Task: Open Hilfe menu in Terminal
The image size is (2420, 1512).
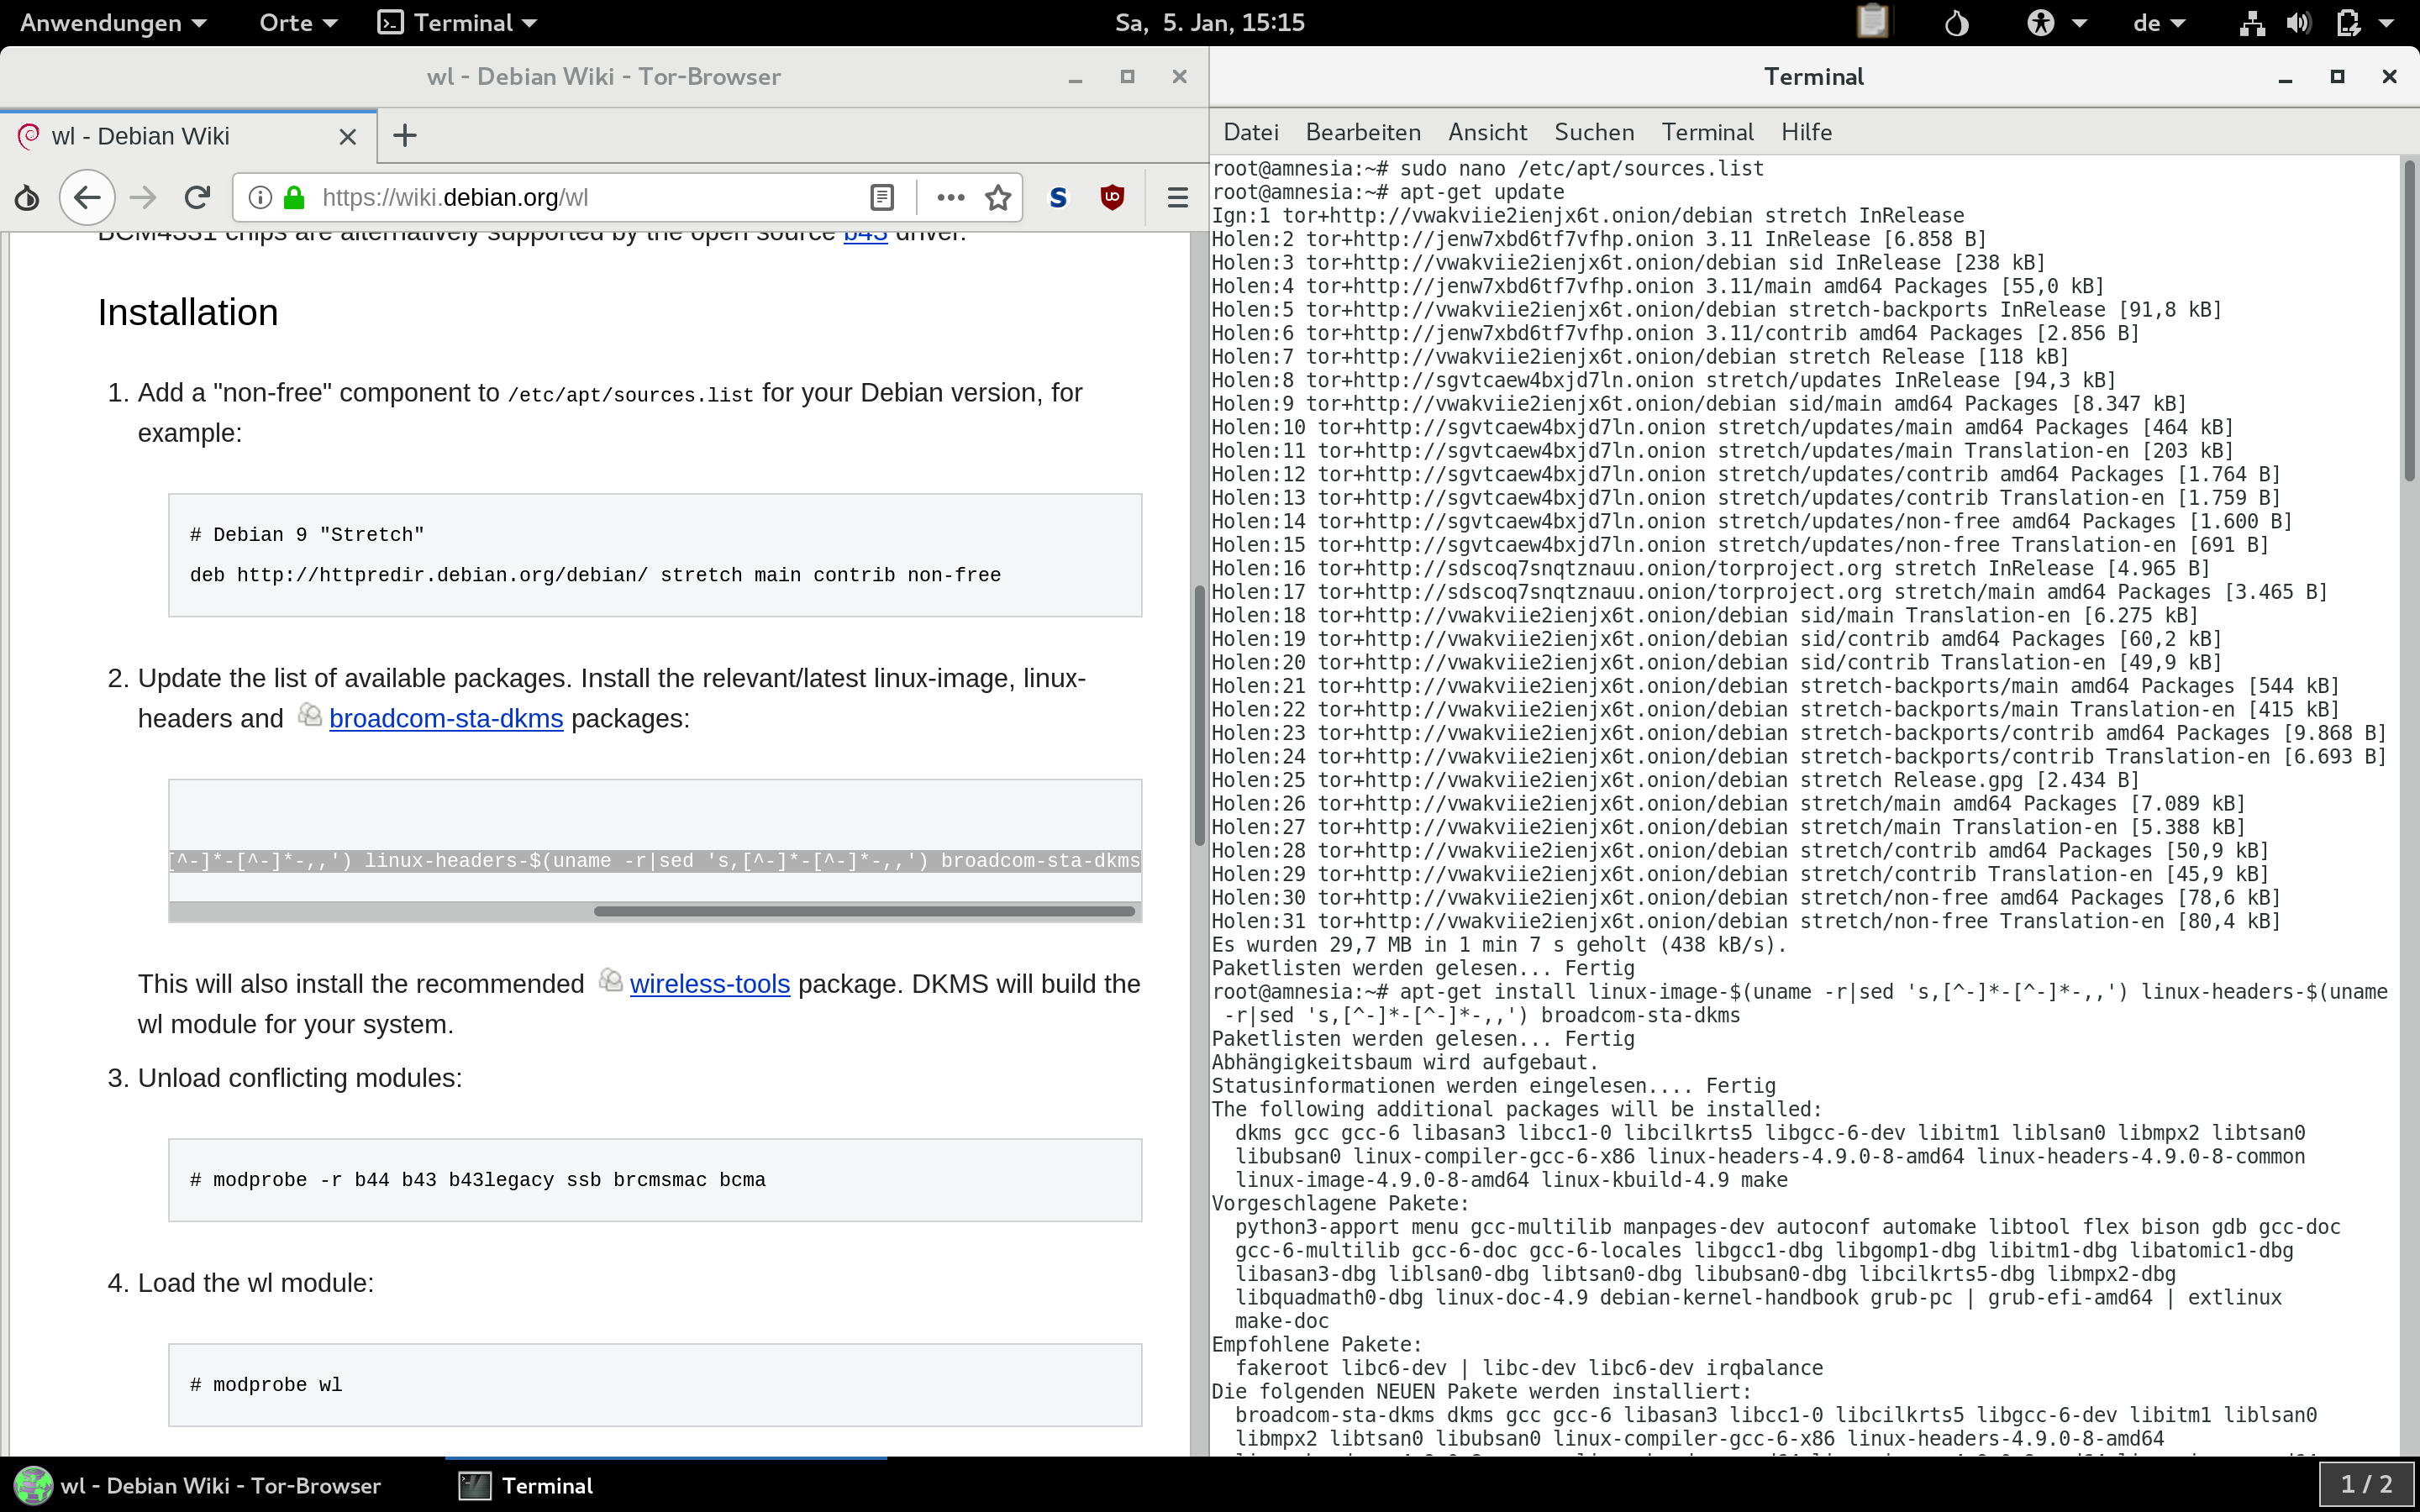Action: pos(1806,132)
